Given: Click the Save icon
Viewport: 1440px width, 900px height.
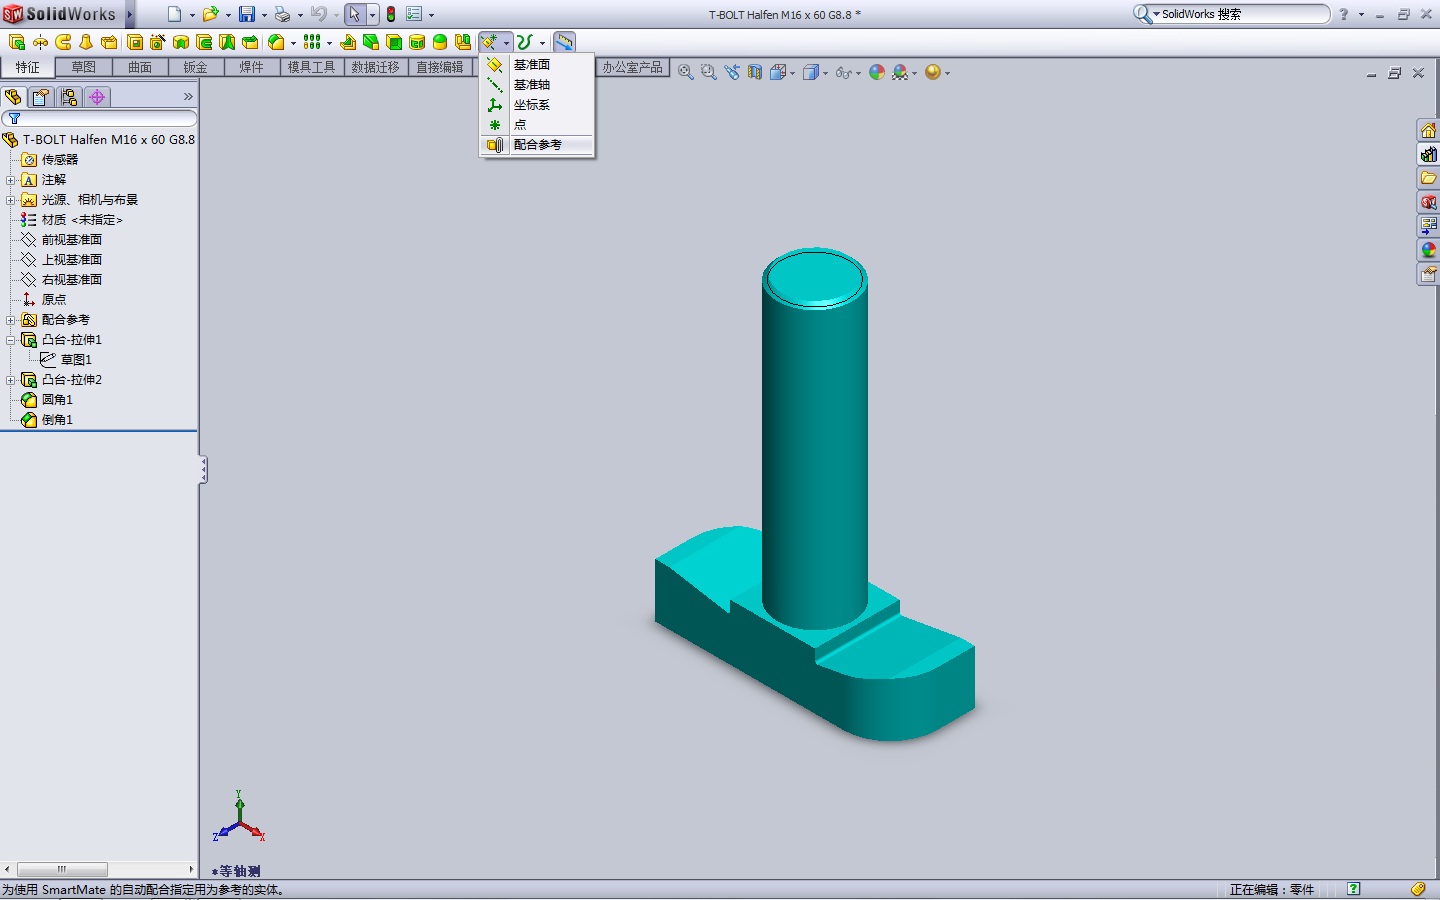Looking at the screenshot, I should [x=246, y=14].
